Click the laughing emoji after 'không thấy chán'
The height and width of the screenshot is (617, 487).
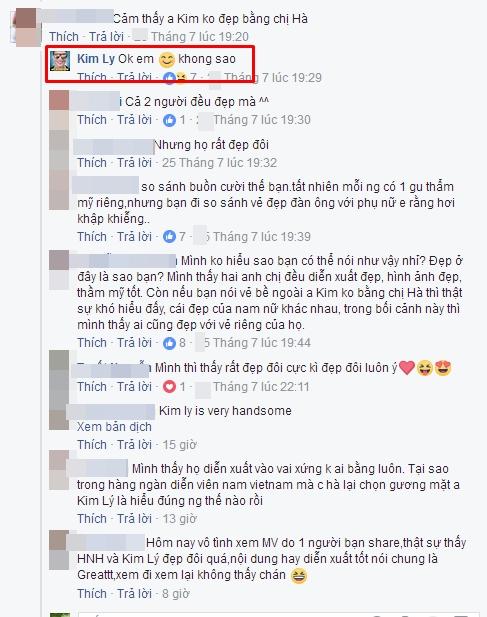(299, 576)
